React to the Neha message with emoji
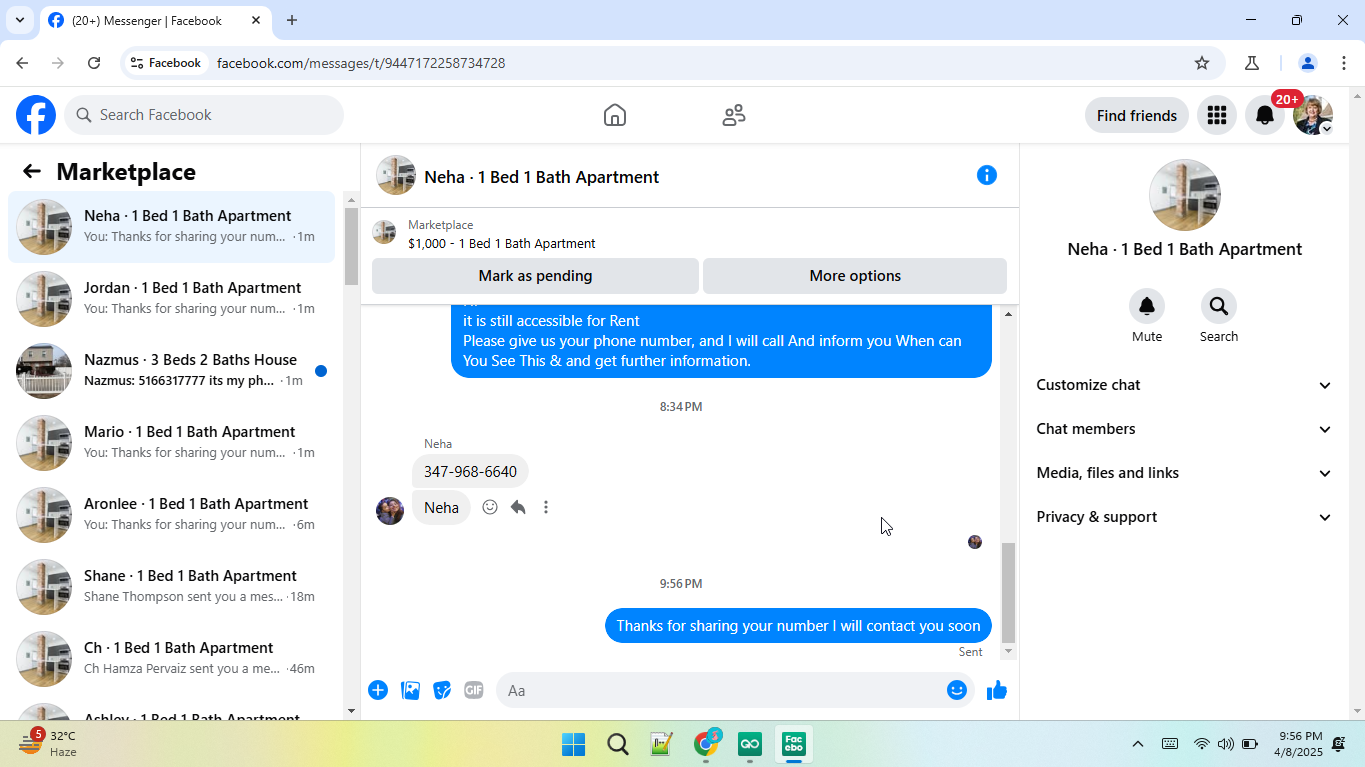 point(490,507)
